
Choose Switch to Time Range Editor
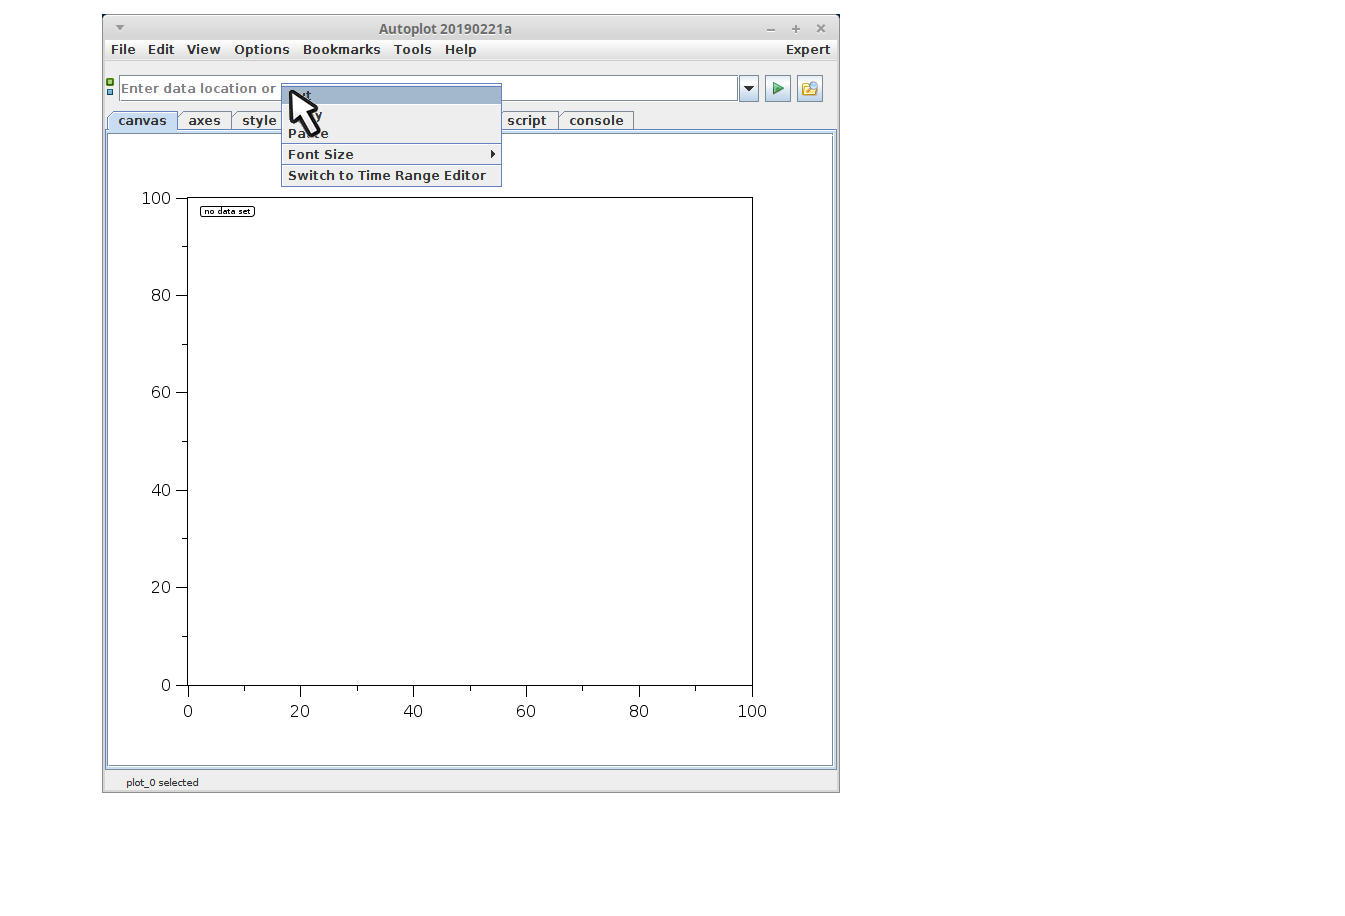point(387,176)
